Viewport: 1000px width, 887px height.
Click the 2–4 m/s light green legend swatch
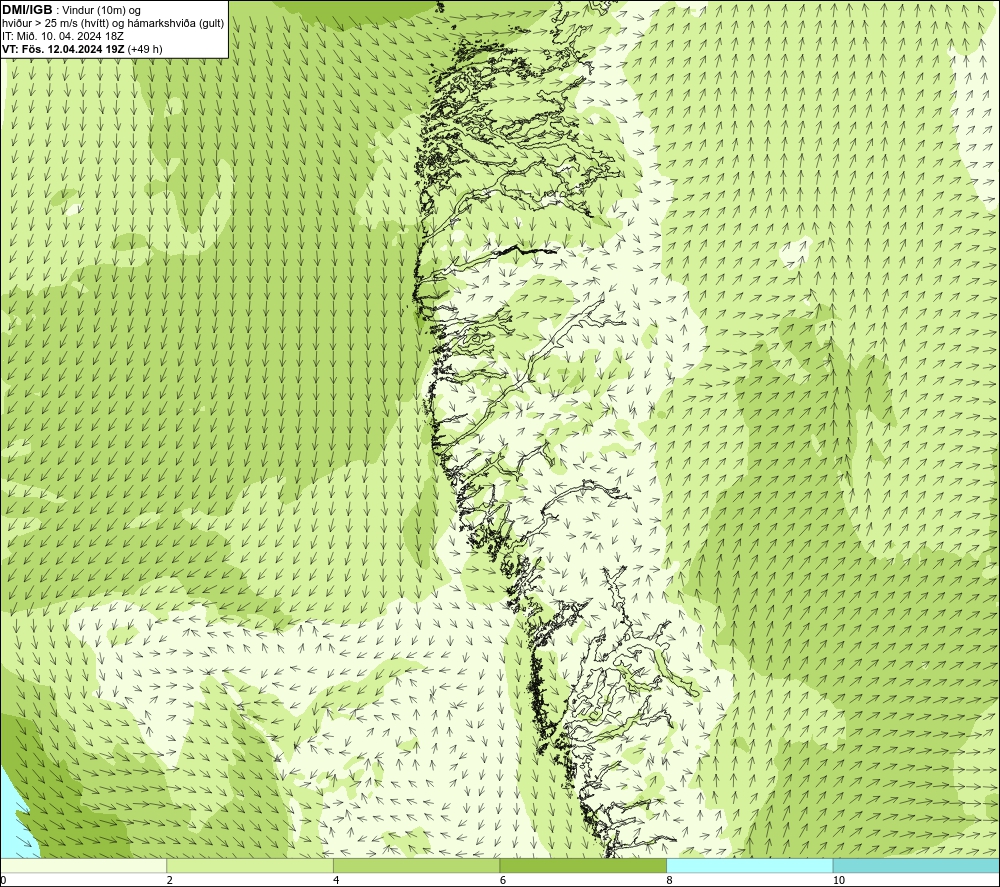[250, 865]
